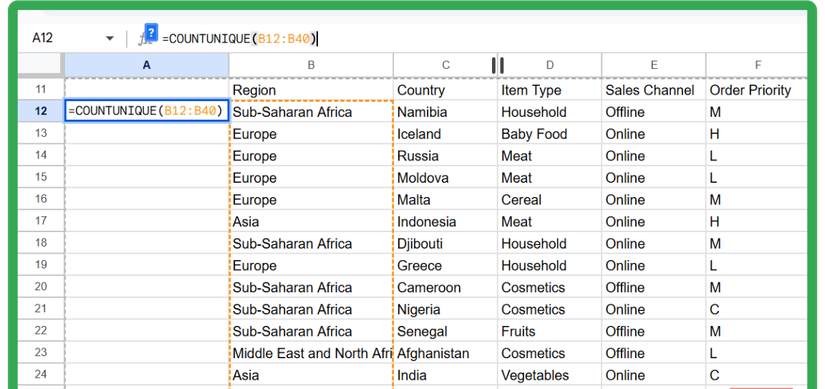Click the Order Priority header cell
The image size is (825, 389).
point(757,90)
